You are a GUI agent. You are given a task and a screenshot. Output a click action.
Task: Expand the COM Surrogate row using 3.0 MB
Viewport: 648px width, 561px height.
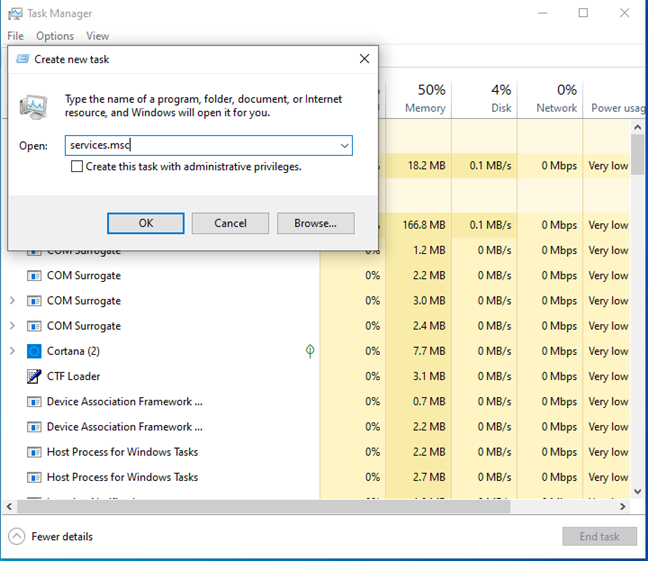tap(12, 301)
